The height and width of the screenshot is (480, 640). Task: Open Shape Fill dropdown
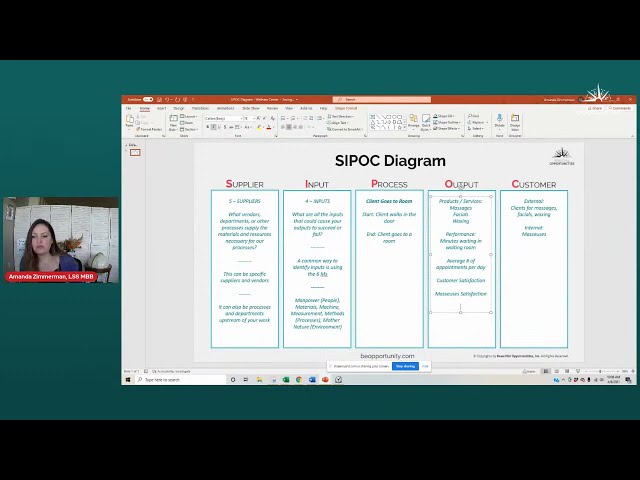click(444, 116)
